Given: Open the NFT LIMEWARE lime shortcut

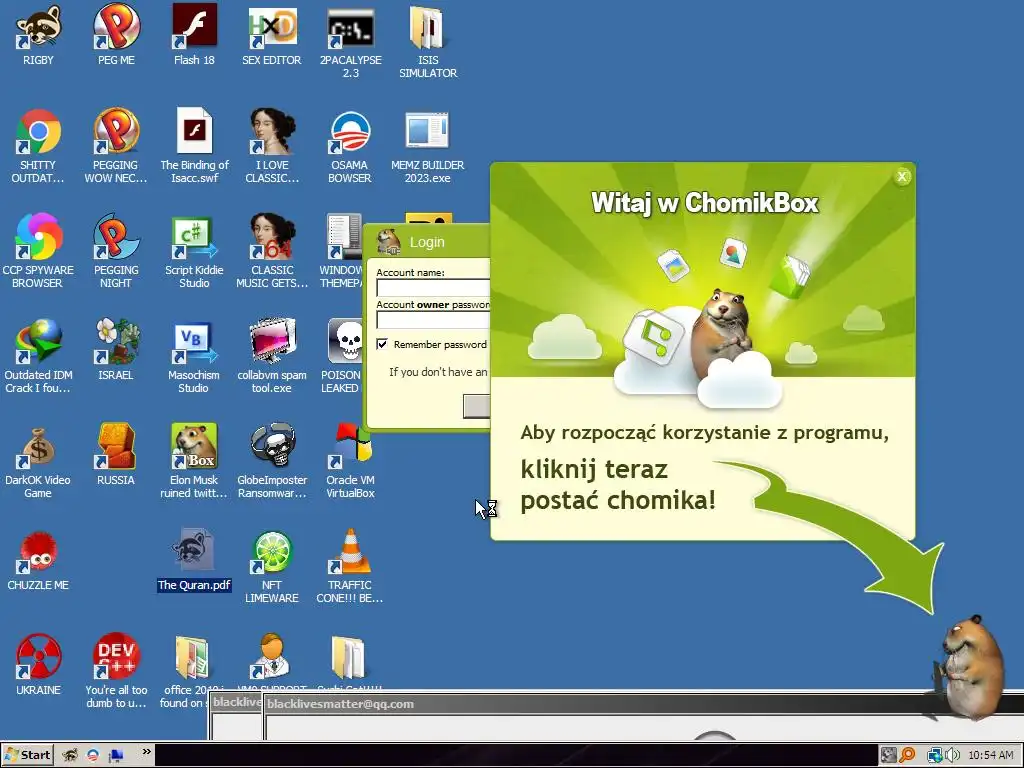Looking at the screenshot, I should pos(272,551).
